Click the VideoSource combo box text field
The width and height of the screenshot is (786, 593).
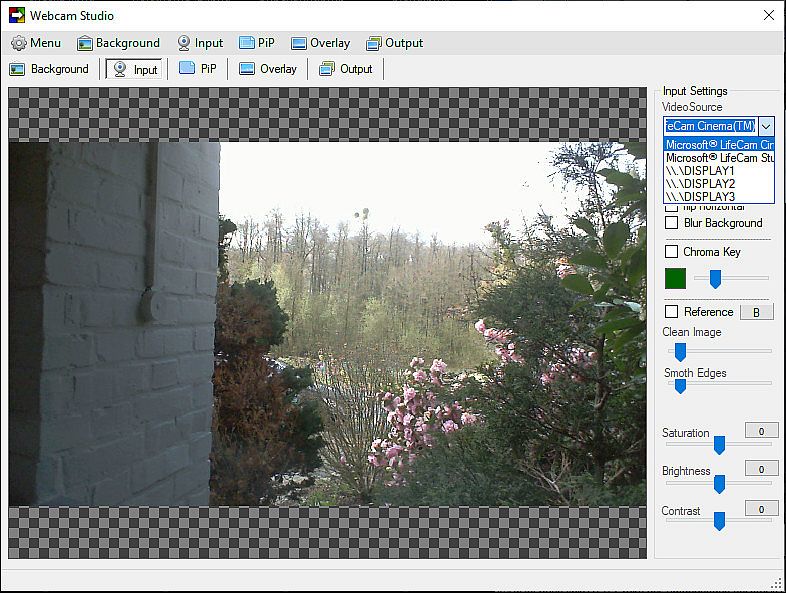tap(710, 126)
